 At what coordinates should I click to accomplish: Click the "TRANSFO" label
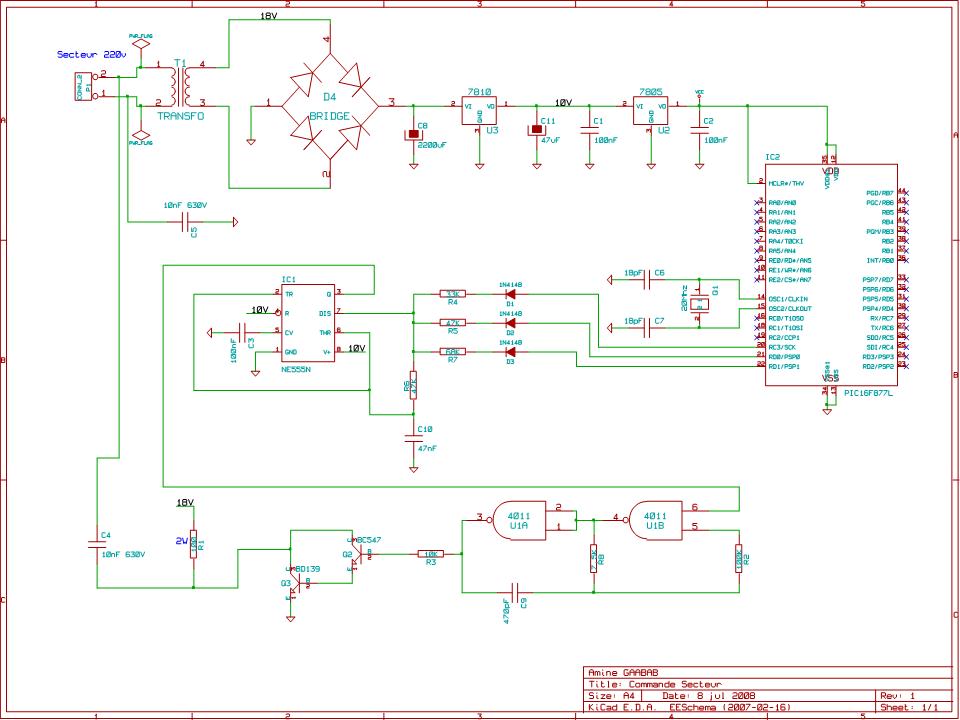[x=181, y=116]
